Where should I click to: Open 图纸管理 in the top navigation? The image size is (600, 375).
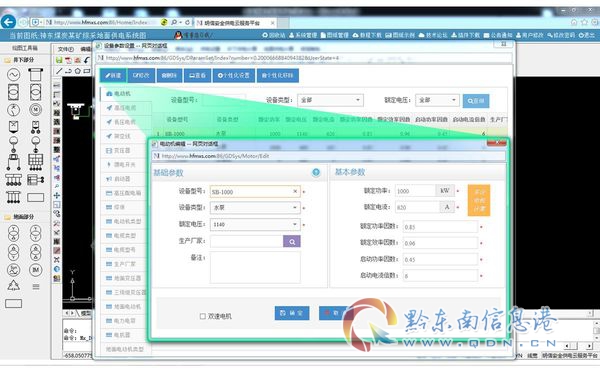(334, 35)
